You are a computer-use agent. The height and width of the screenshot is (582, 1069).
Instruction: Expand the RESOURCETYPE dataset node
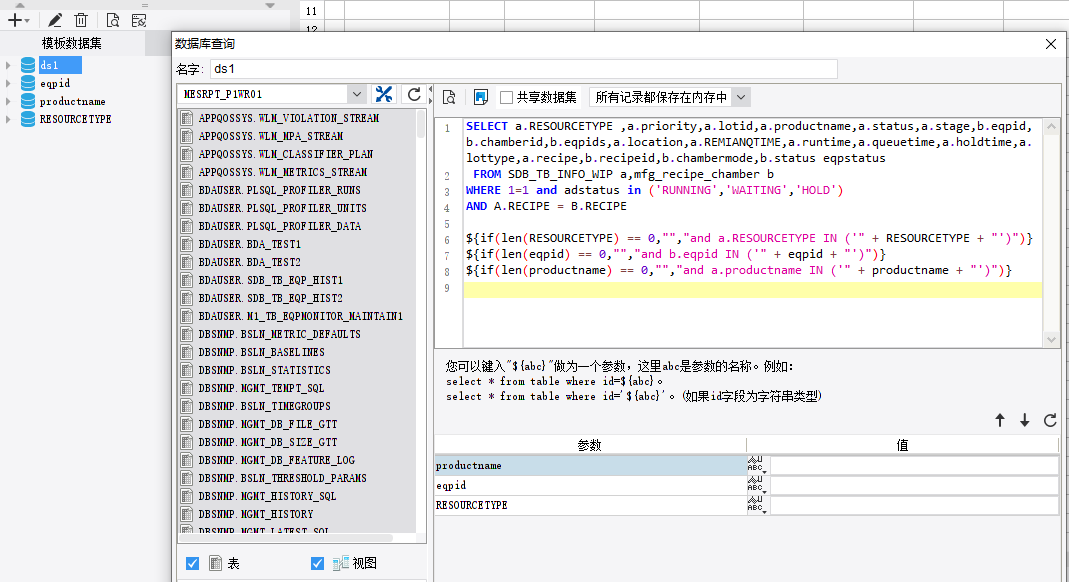[8, 119]
